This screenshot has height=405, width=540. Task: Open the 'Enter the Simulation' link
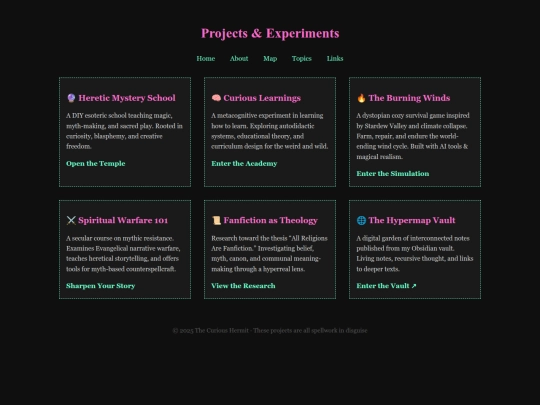tap(393, 174)
